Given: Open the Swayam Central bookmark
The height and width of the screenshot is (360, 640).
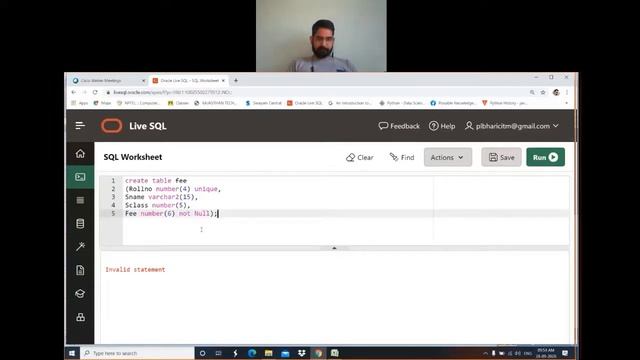Looking at the screenshot, I should click(x=263, y=103).
